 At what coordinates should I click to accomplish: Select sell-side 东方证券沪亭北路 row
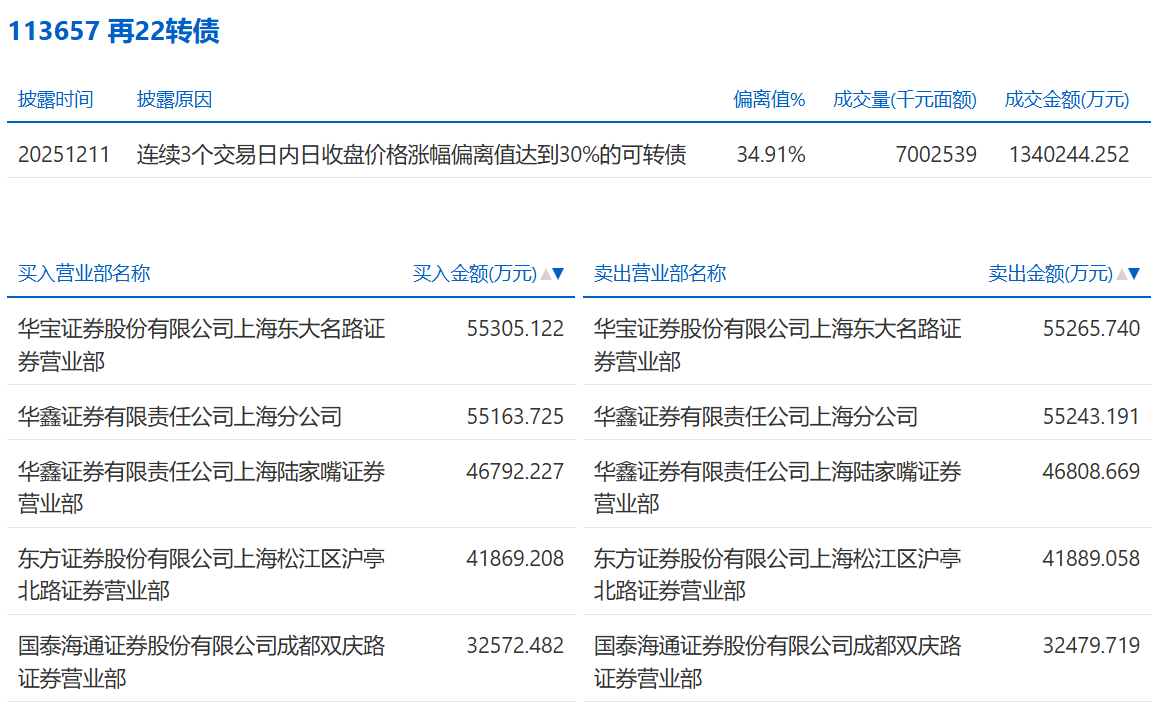[867, 574]
